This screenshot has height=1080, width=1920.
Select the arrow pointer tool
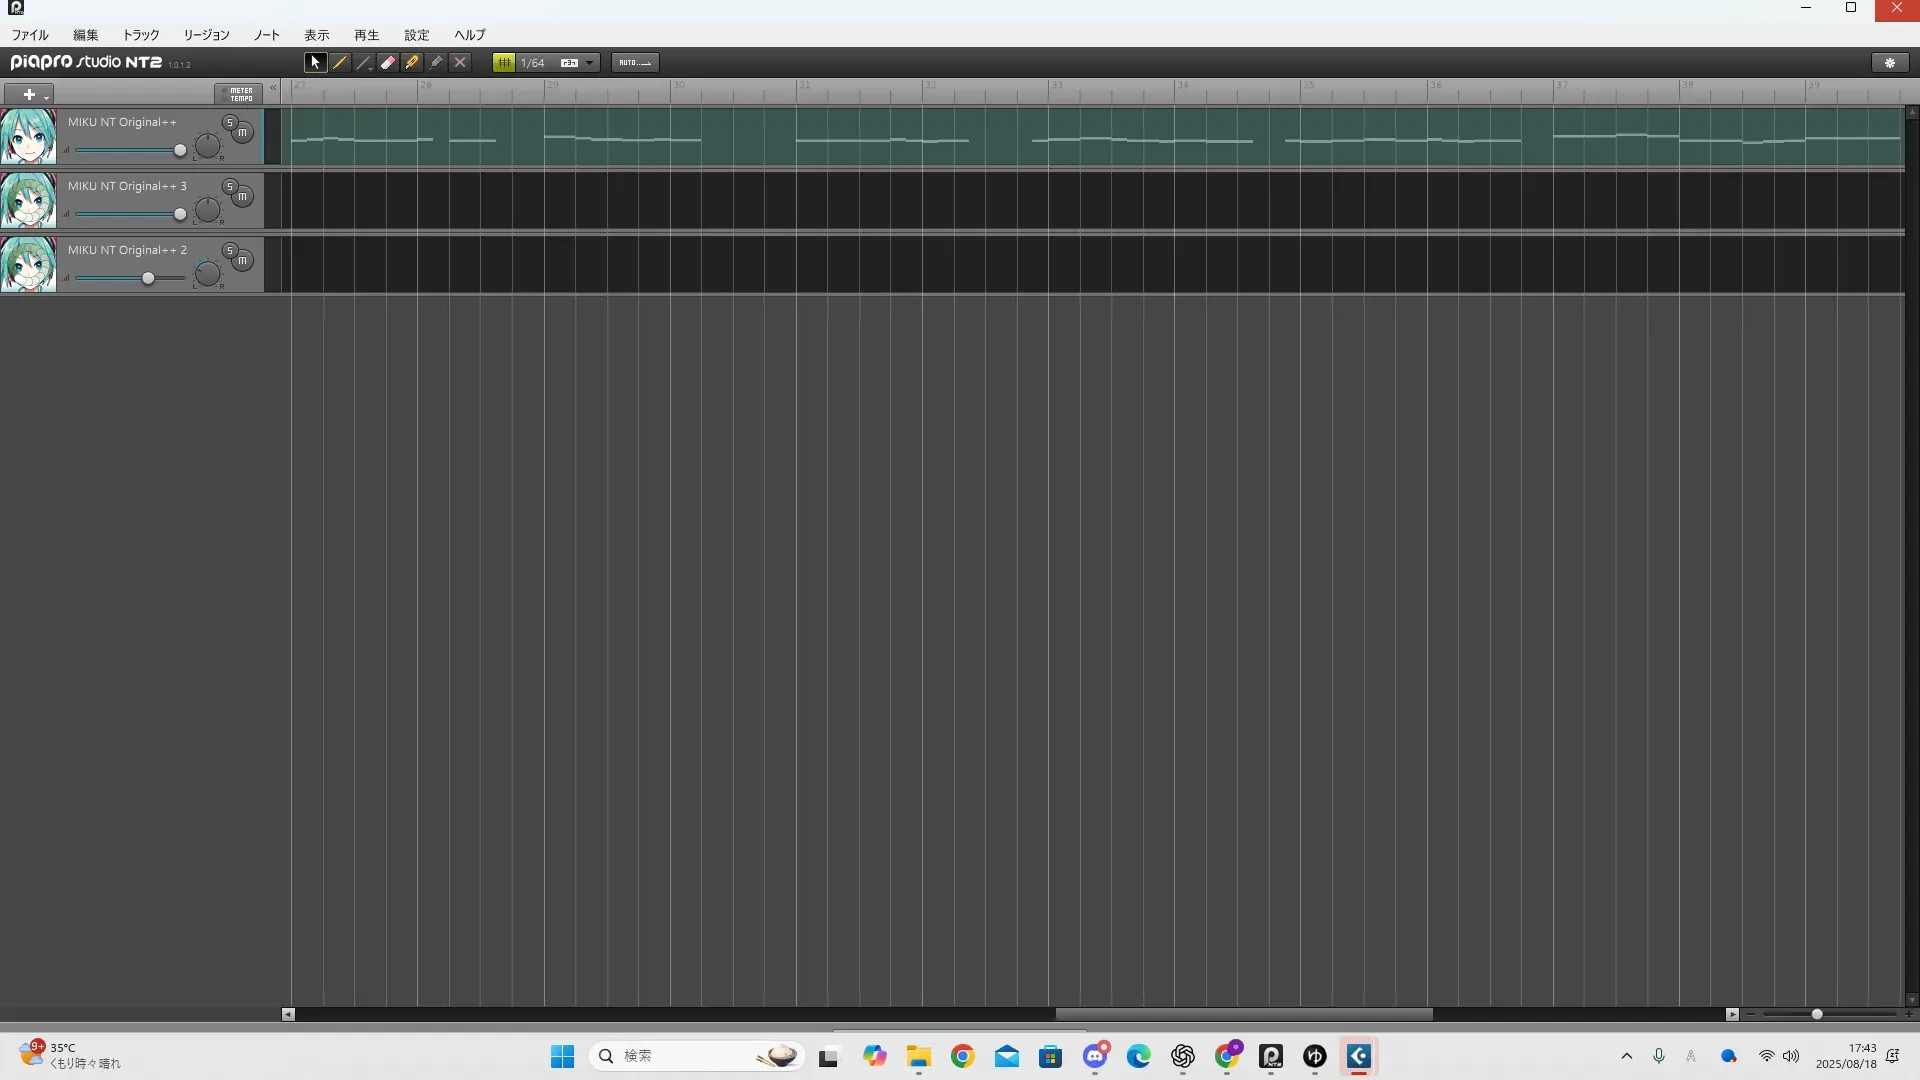click(315, 62)
